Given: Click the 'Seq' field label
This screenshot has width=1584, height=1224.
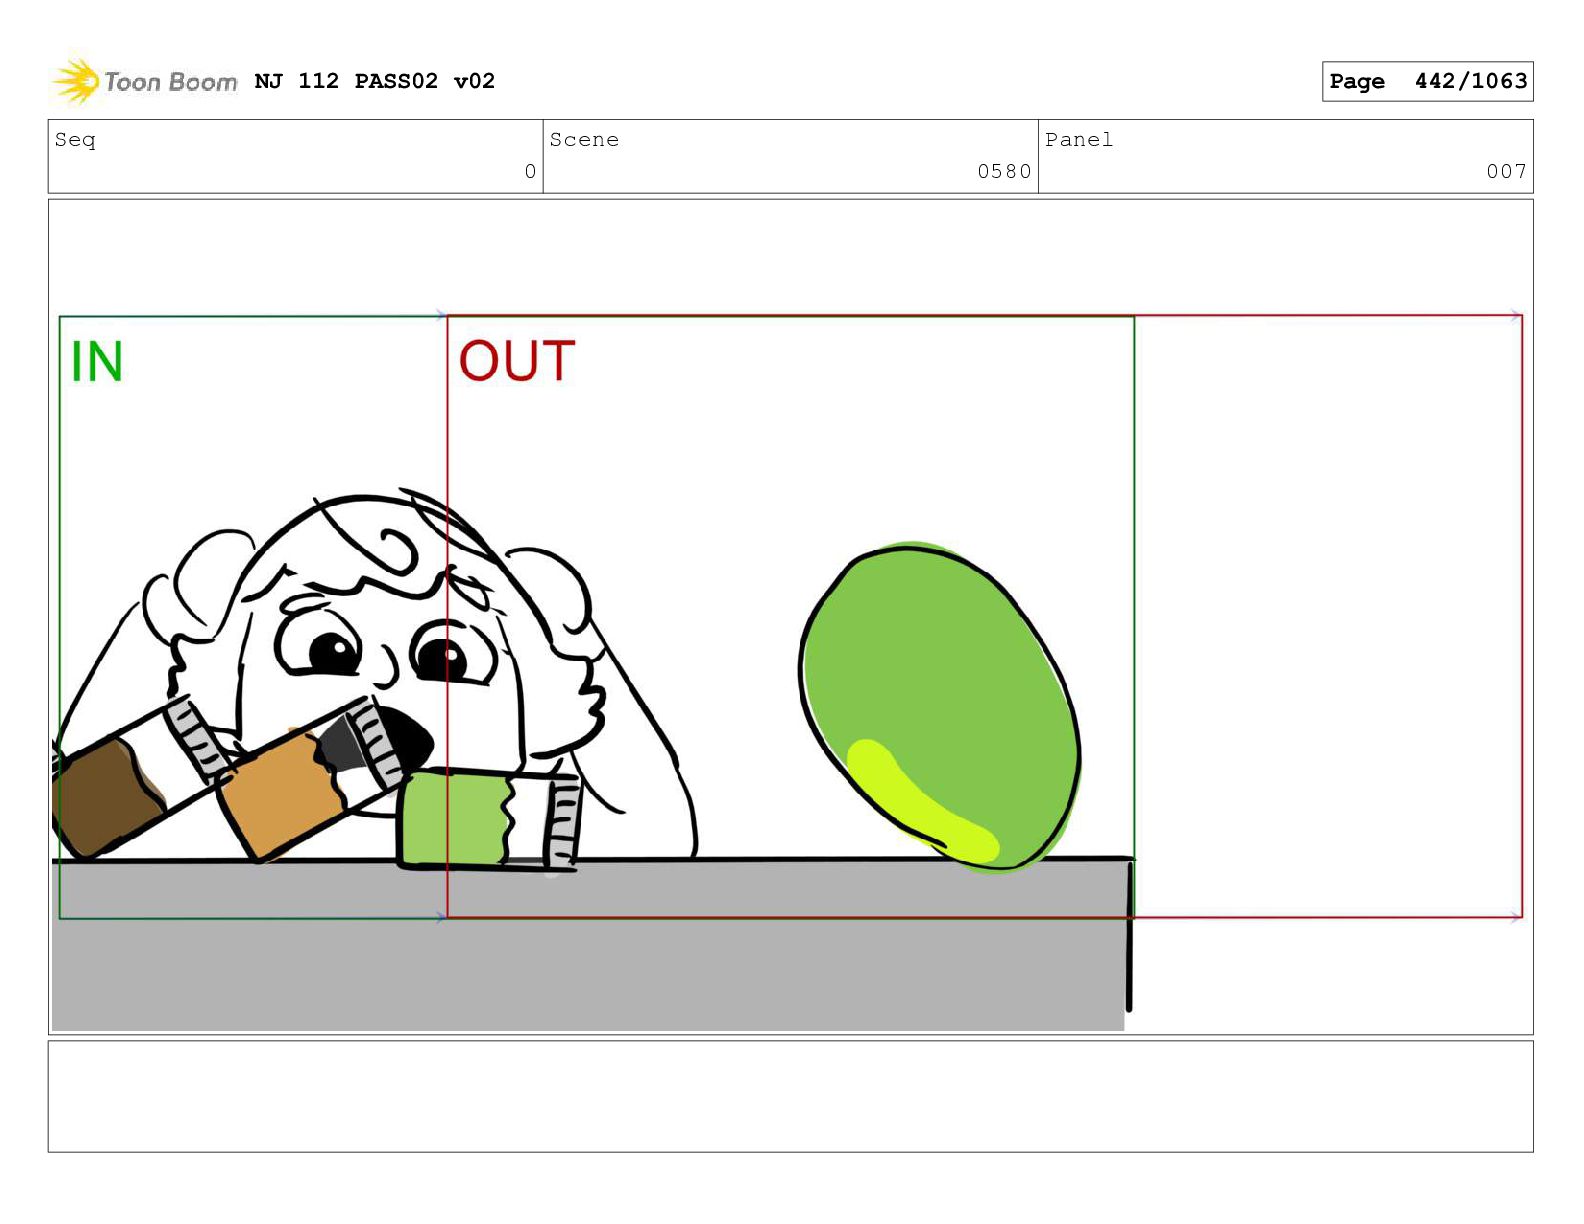Looking at the screenshot, I should pyautogui.click(x=75, y=140).
